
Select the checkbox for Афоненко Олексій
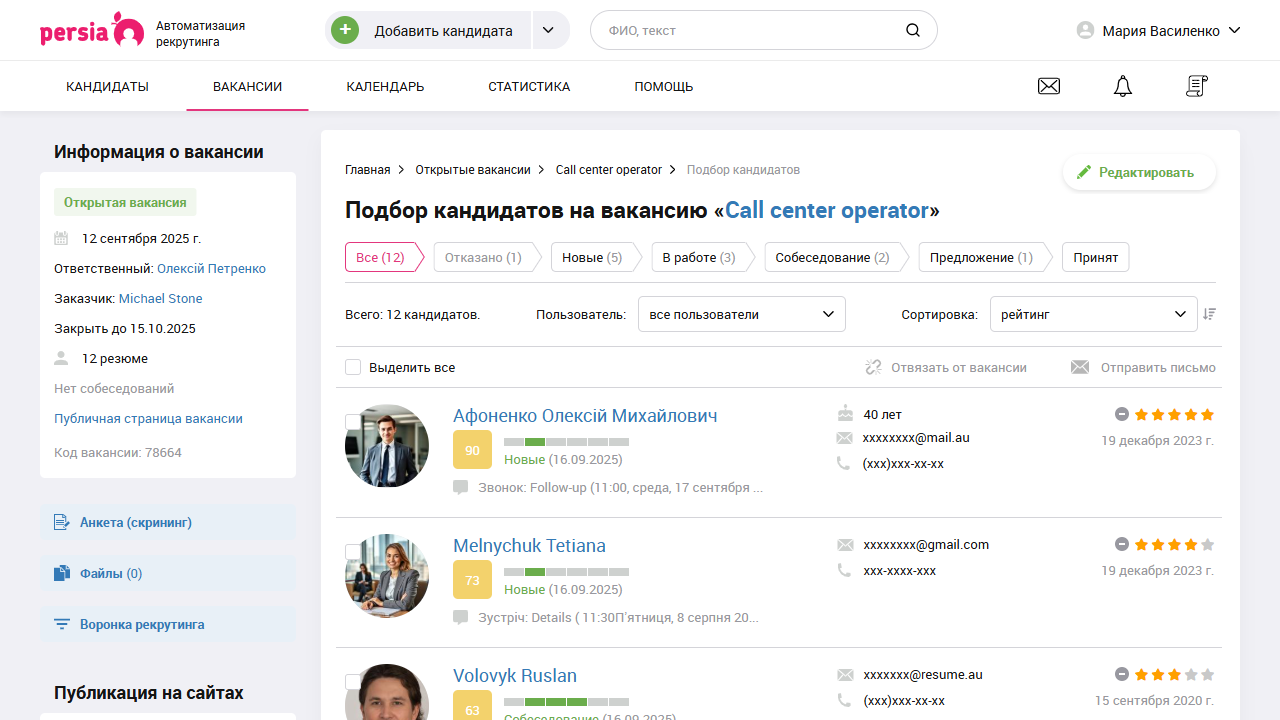click(x=353, y=421)
